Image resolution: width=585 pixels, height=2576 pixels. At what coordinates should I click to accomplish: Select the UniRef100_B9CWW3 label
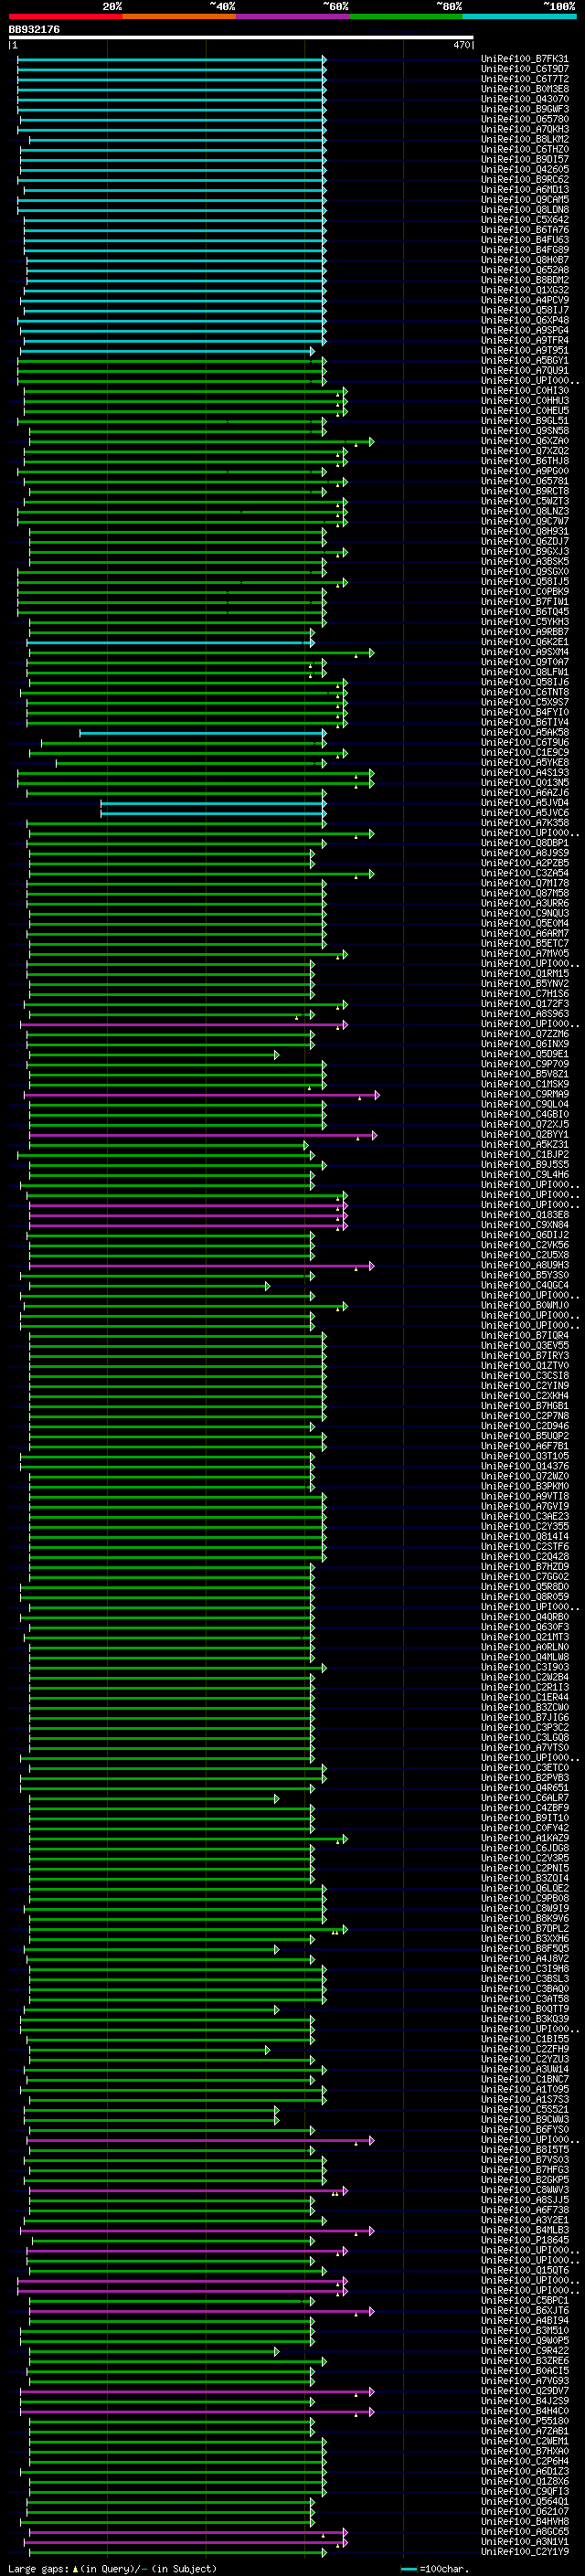[525, 2119]
